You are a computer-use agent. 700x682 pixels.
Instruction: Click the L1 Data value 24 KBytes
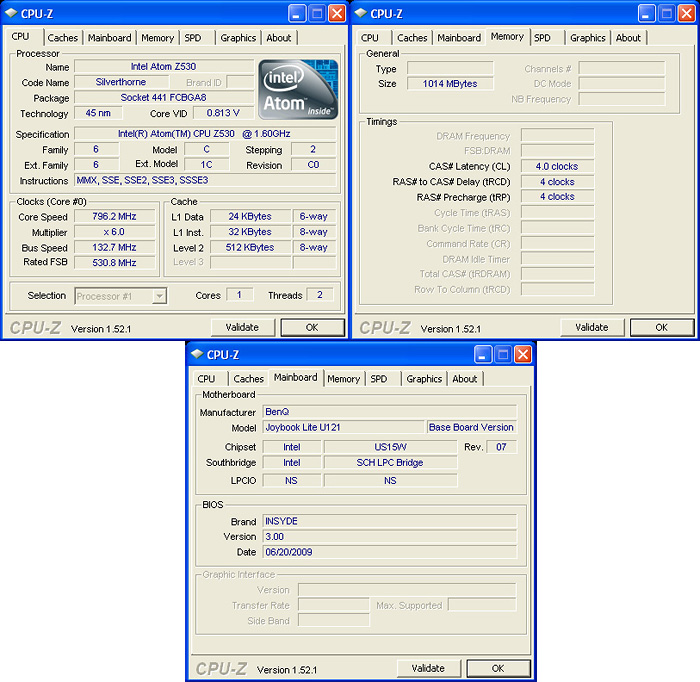[x=250, y=216]
